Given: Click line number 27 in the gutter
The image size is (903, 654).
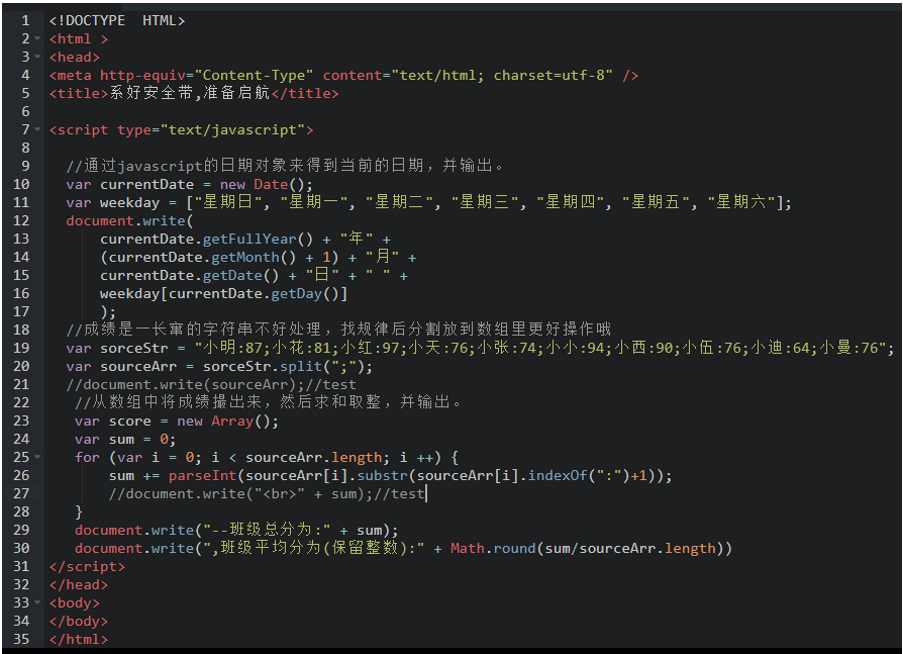Looking at the screenshot, I should (x=21, y=493).
